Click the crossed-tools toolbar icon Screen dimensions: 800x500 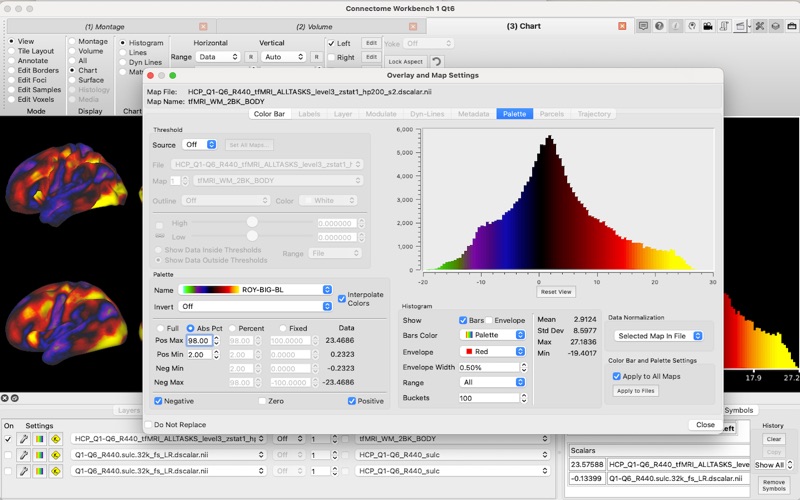tap(760, 26)
